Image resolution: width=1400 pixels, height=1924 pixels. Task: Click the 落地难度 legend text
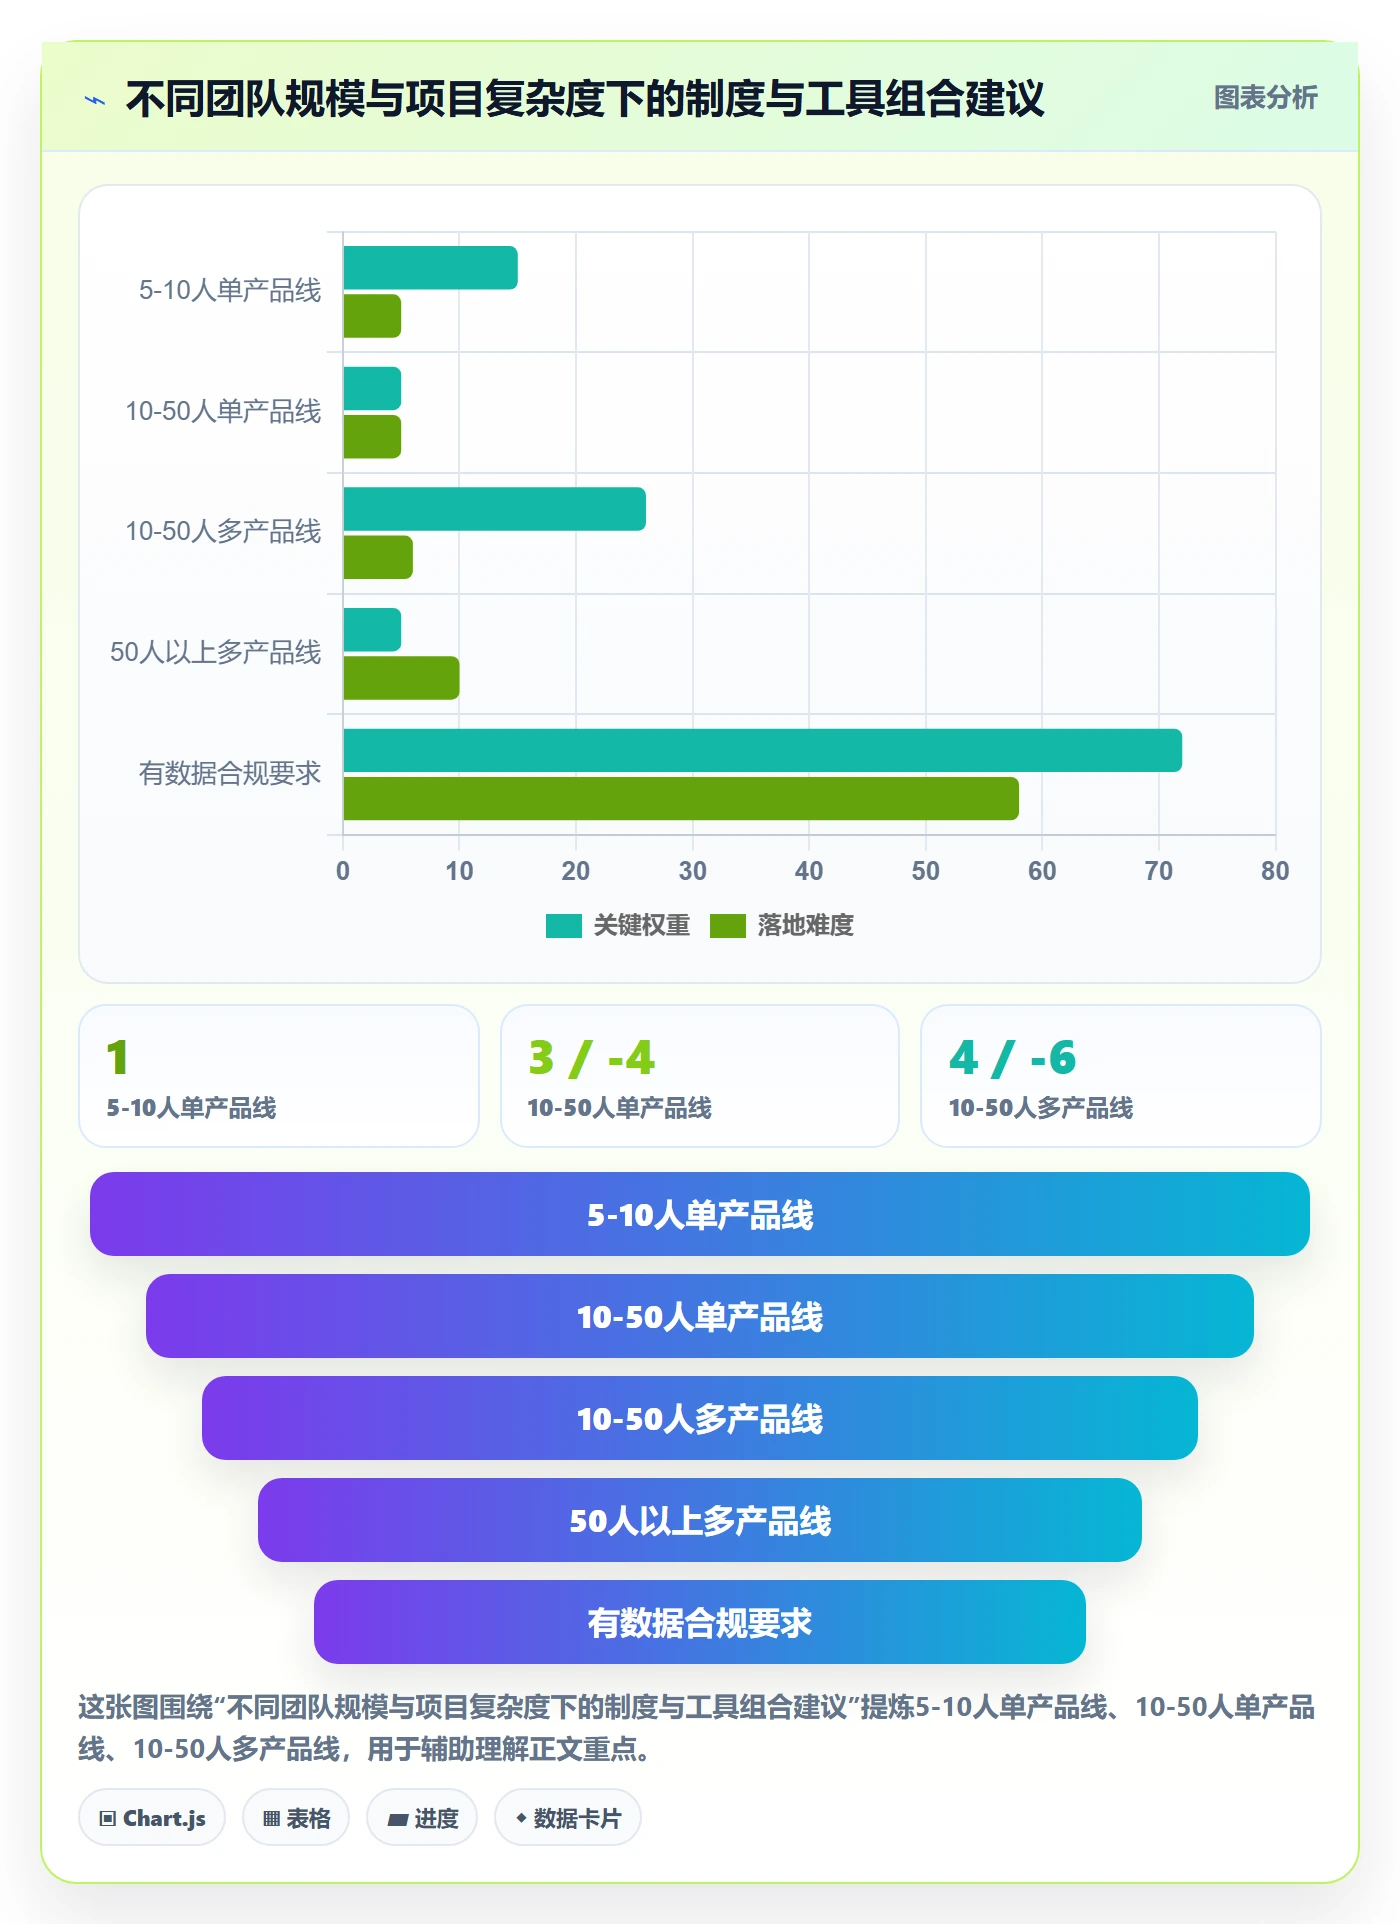(x=805, y=926)
